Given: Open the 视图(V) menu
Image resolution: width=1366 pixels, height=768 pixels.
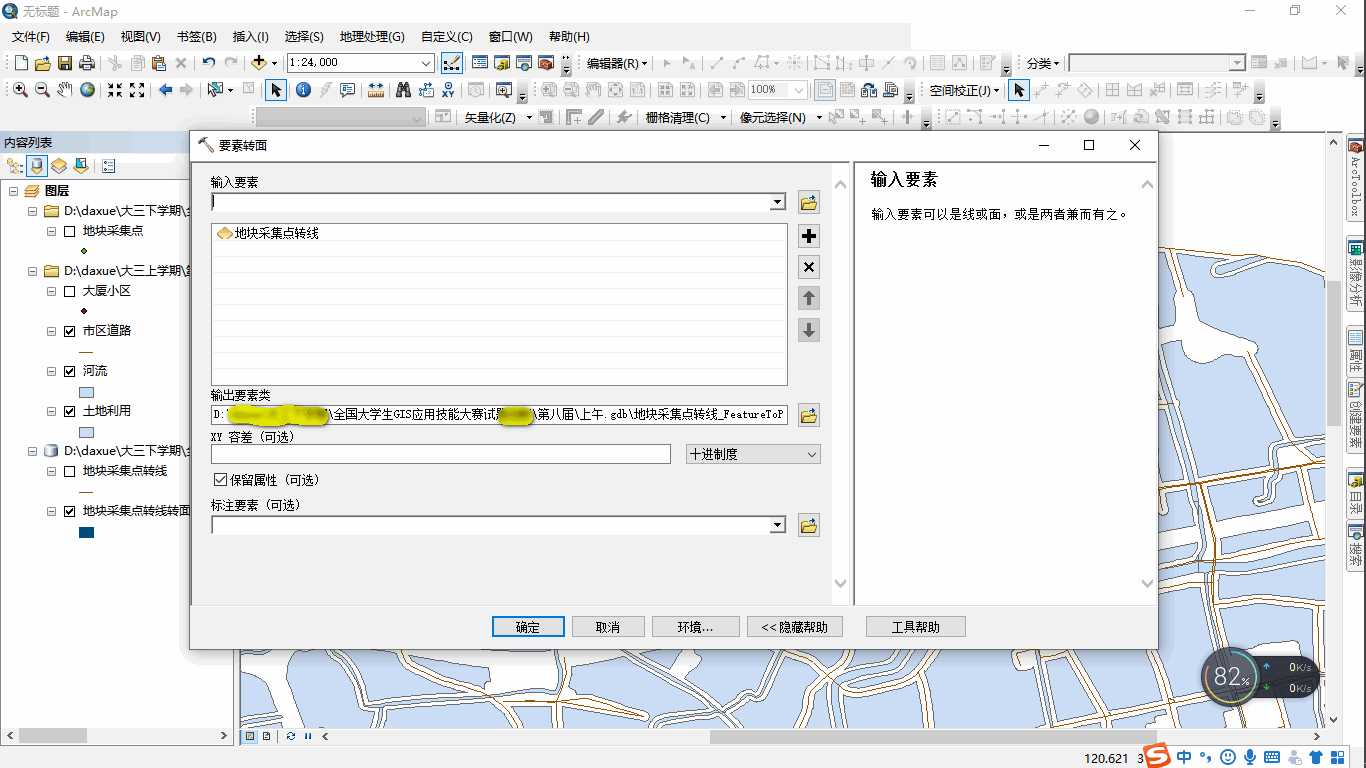Looking at the screenshot, I should [x=140, y=36].
